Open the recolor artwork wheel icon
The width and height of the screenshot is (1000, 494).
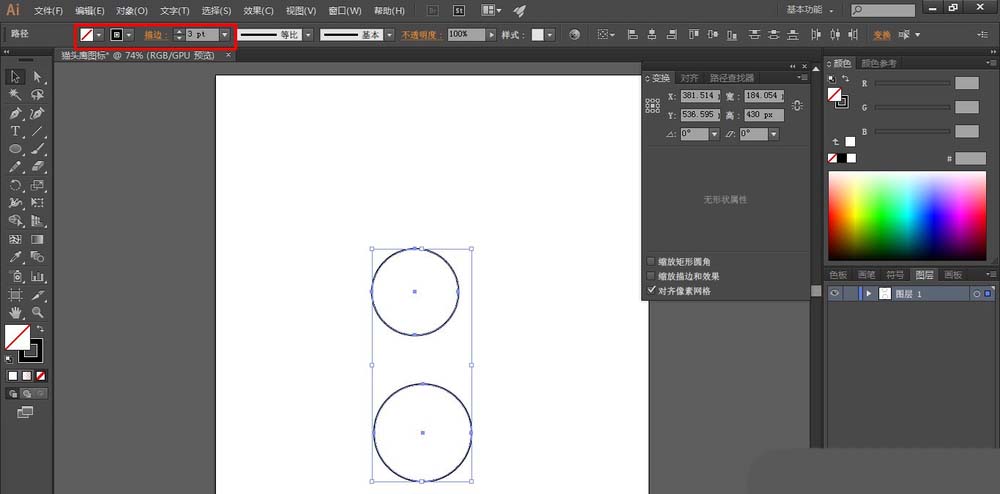click(575, 35)
